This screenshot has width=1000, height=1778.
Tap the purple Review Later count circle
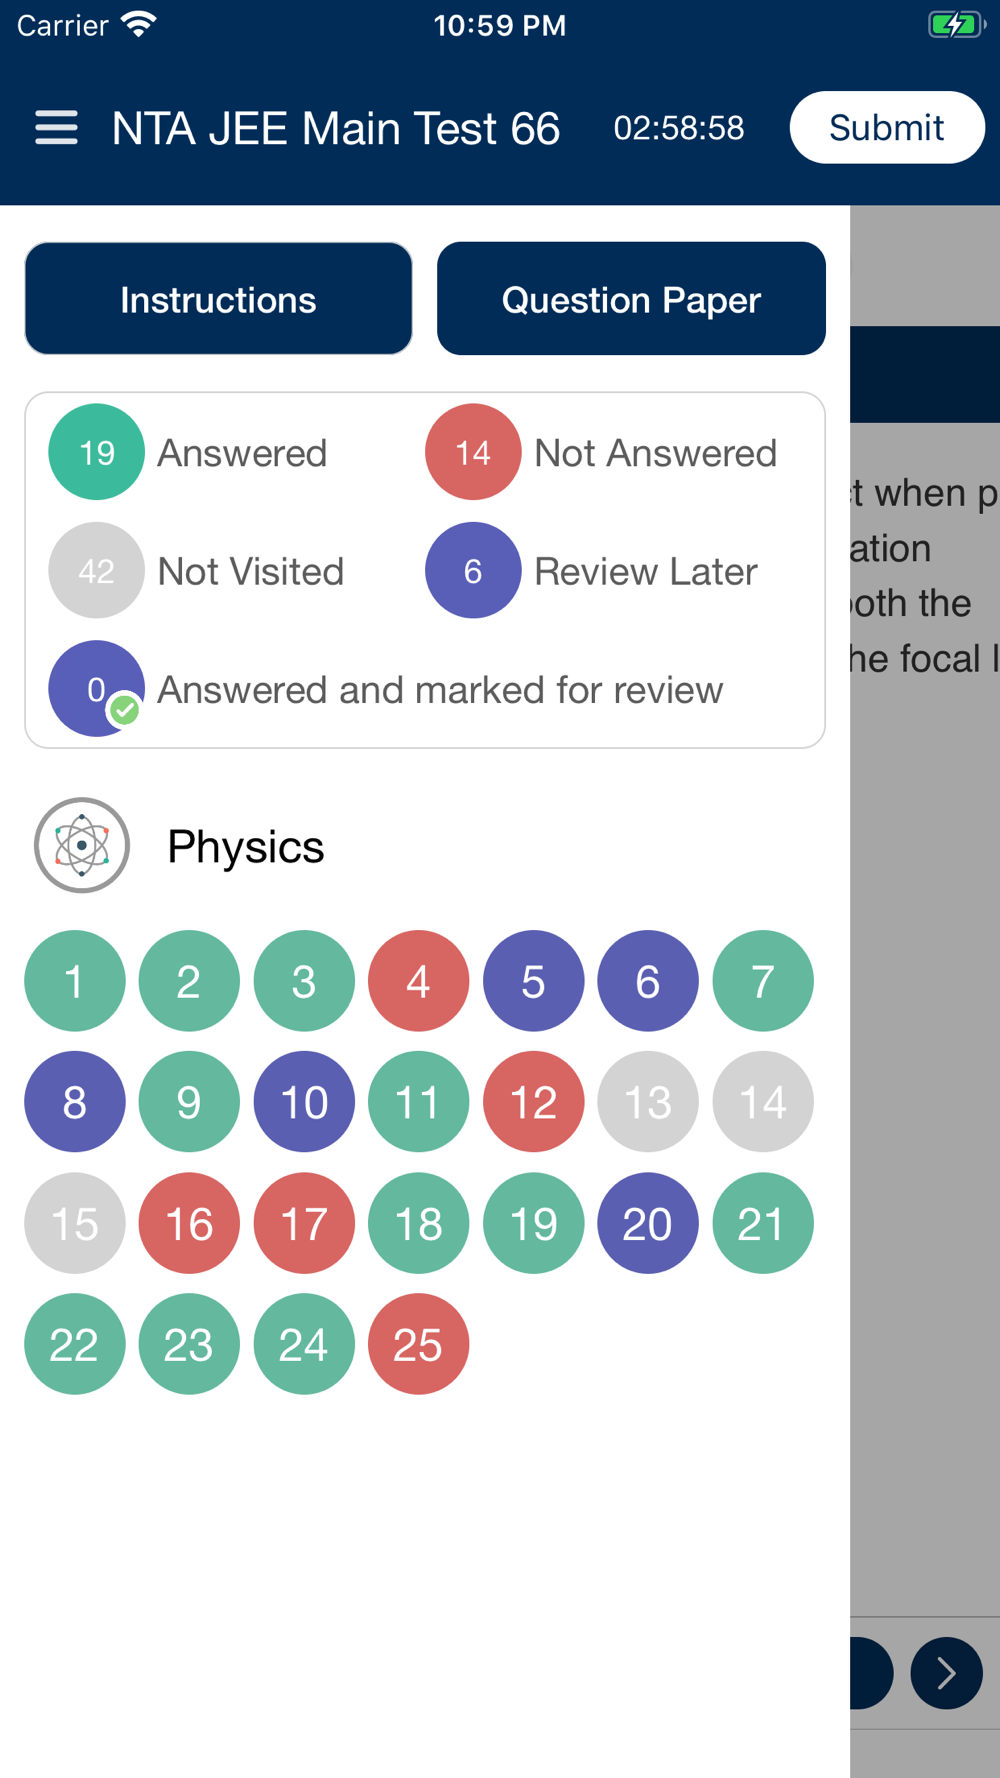pos(473,570)
